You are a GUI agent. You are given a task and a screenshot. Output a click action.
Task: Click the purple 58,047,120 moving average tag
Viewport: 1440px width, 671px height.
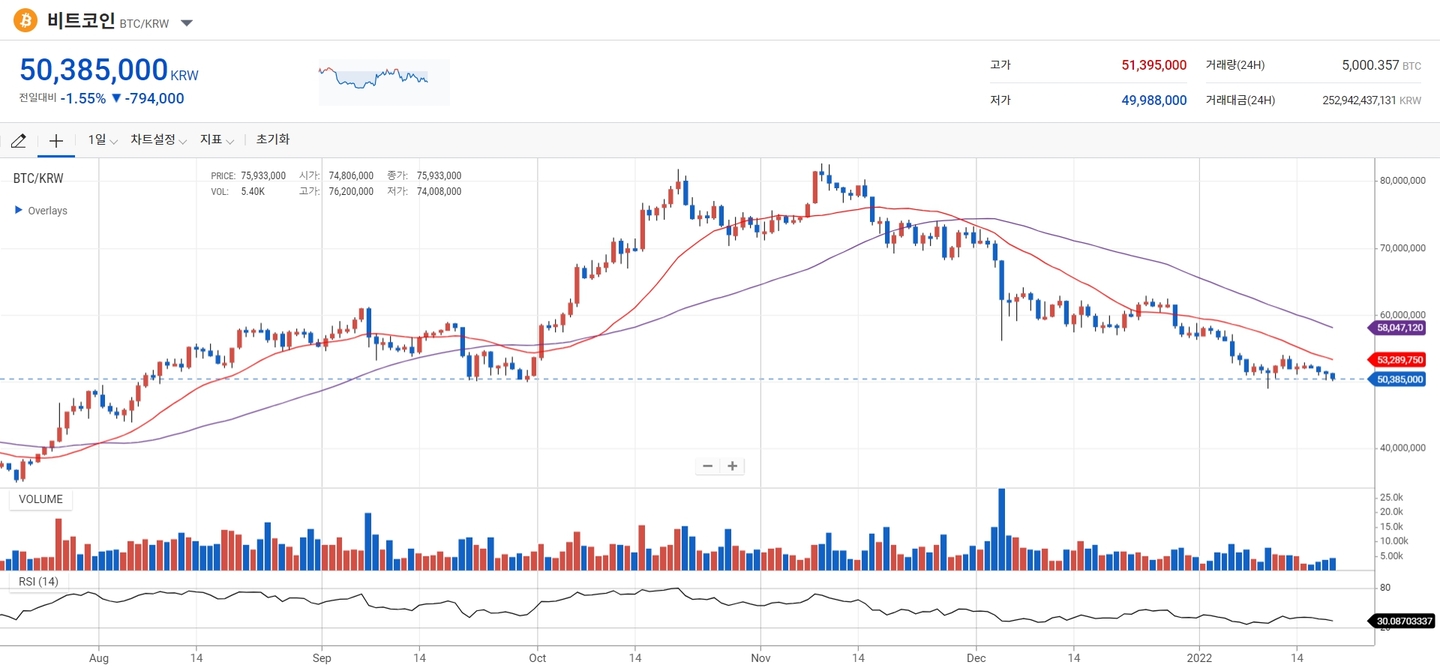[x=1399, y=327]
